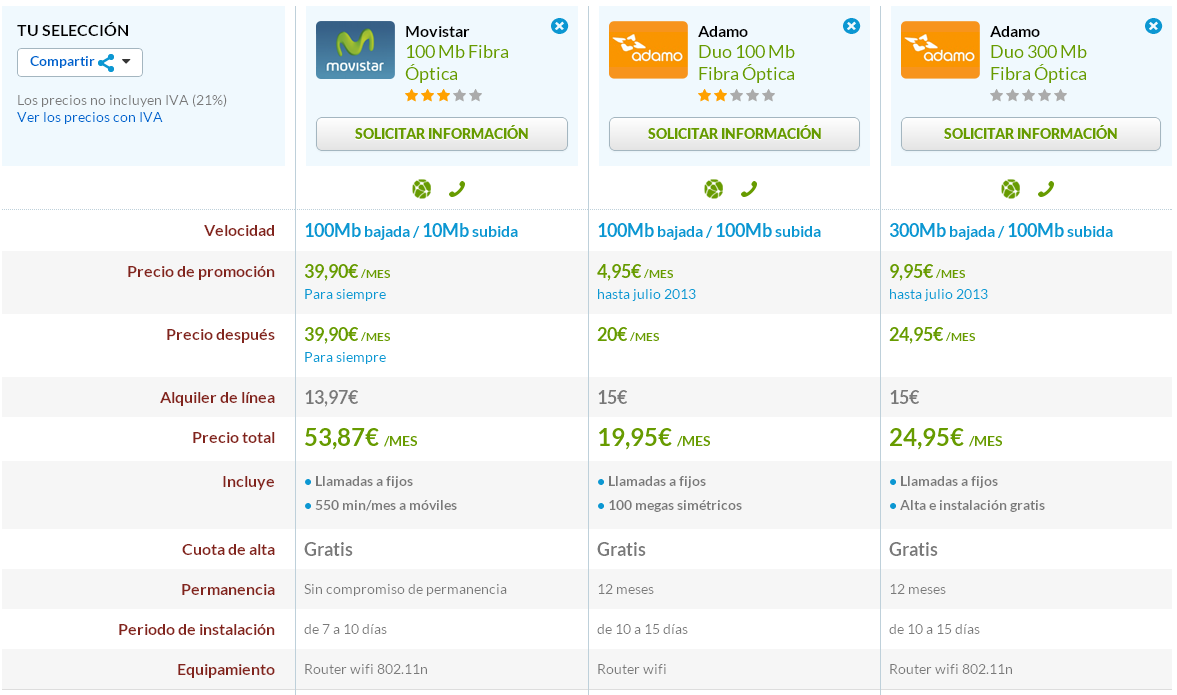1177x695 pixels.
Task: Open Movistar 100 Mb Fibra Óptica title
Action: tap(456, 63)
